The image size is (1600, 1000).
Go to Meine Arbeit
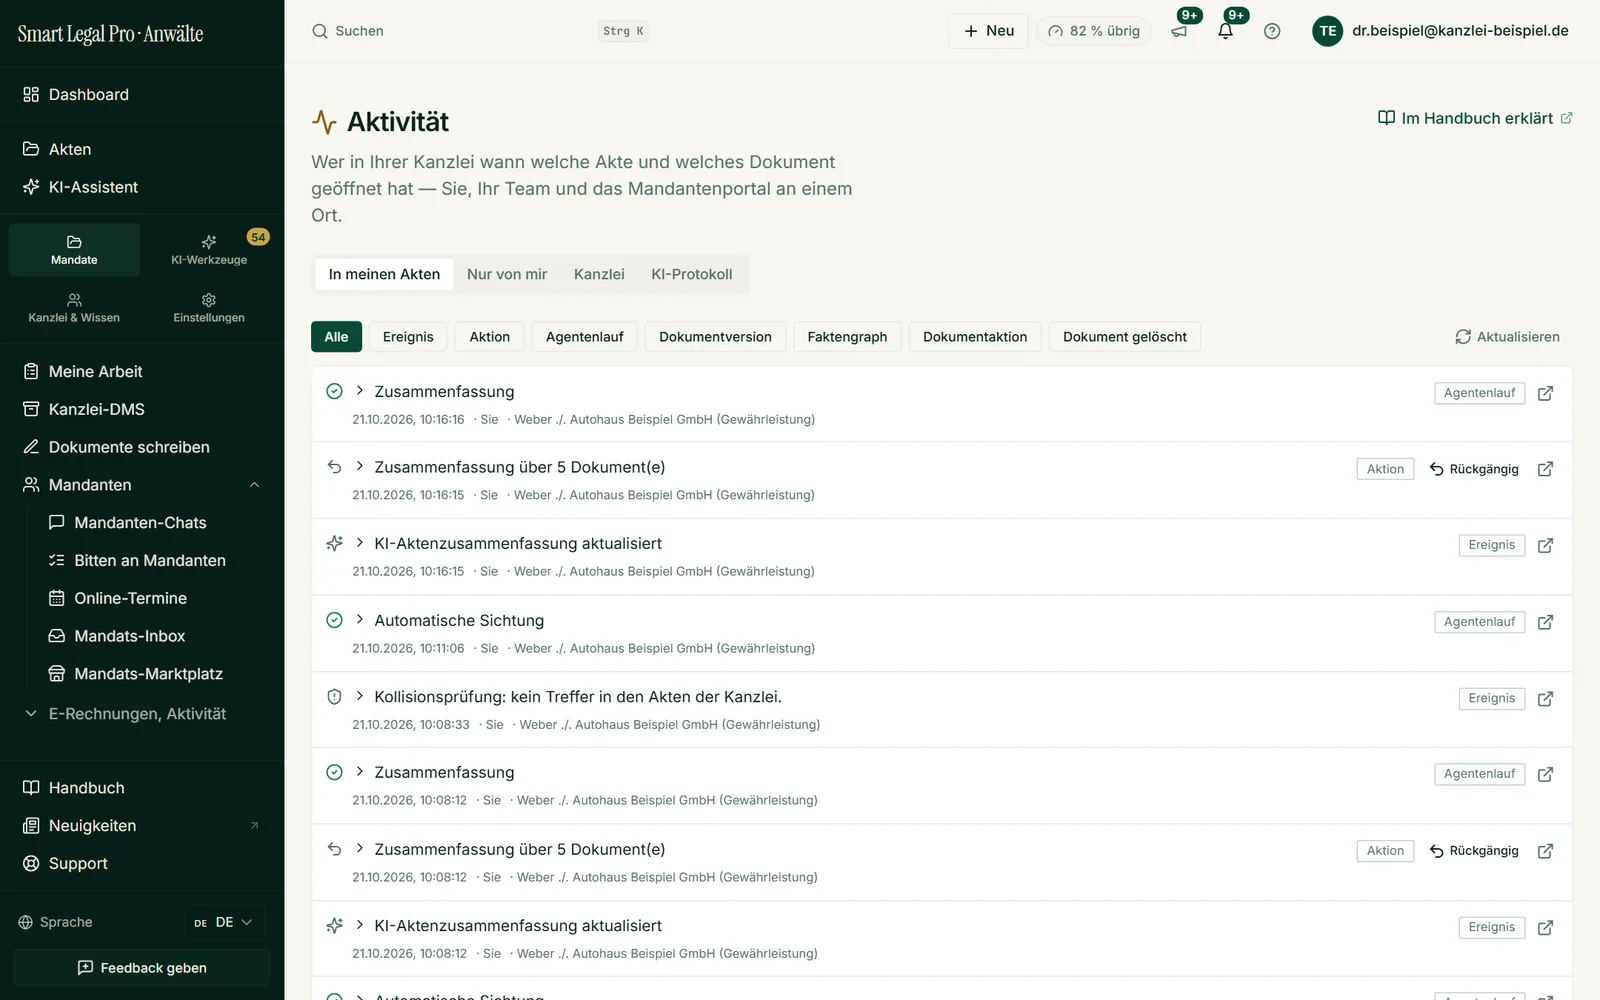click(142, 371)
